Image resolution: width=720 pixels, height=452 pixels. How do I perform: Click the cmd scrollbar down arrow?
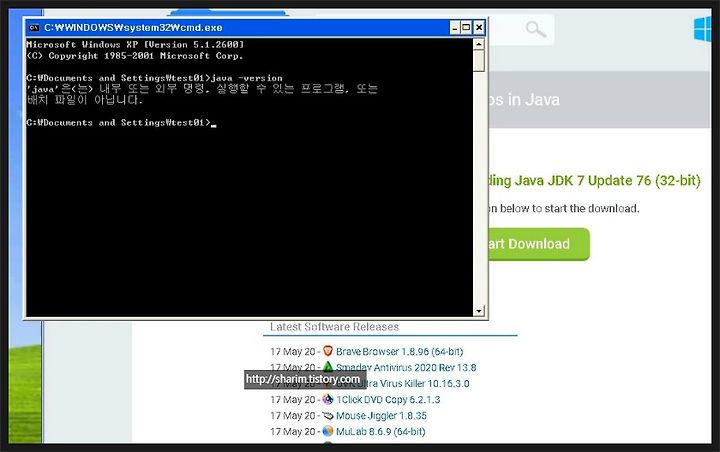[478, 311]
